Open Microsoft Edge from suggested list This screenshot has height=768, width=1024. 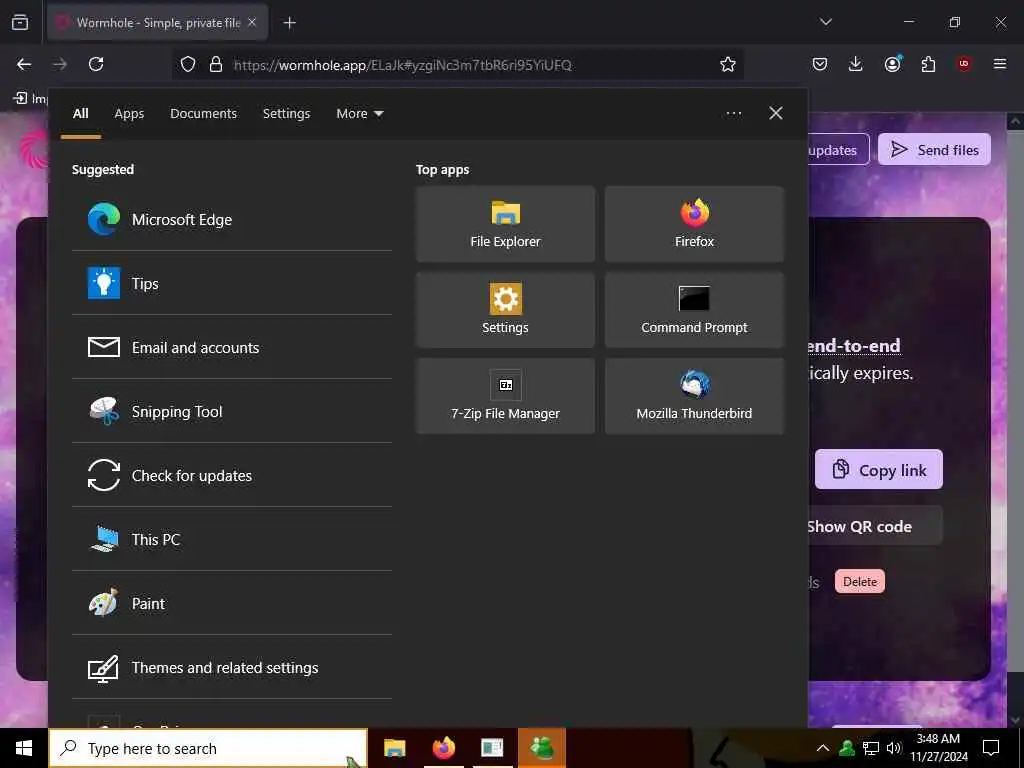(231, 219)
